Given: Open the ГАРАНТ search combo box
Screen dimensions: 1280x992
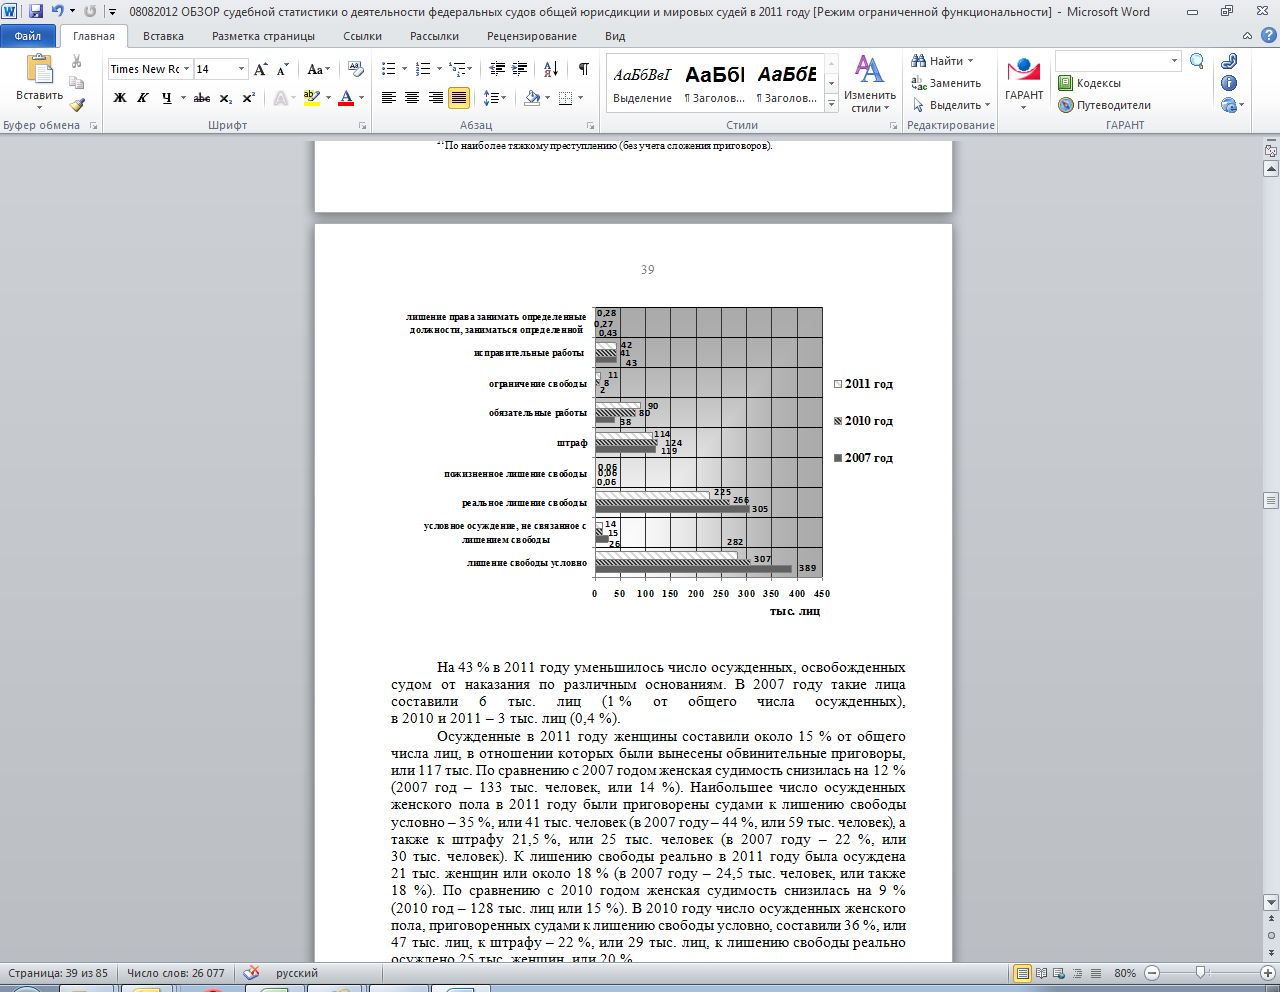Looking at the screenshot, I should coord(1118,62).
